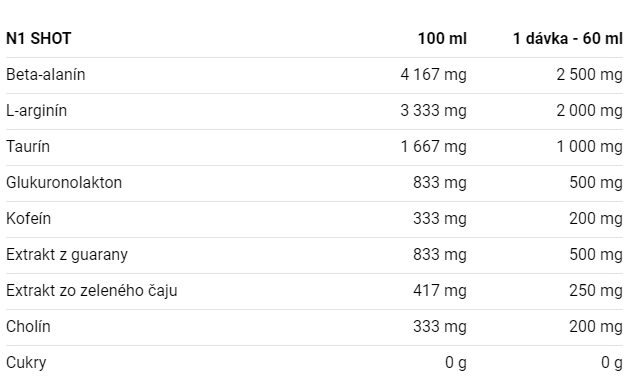This screenshot has height=383, width=636.
Task: Select the 1 000 mg value
Action: [x=590, y=146]
